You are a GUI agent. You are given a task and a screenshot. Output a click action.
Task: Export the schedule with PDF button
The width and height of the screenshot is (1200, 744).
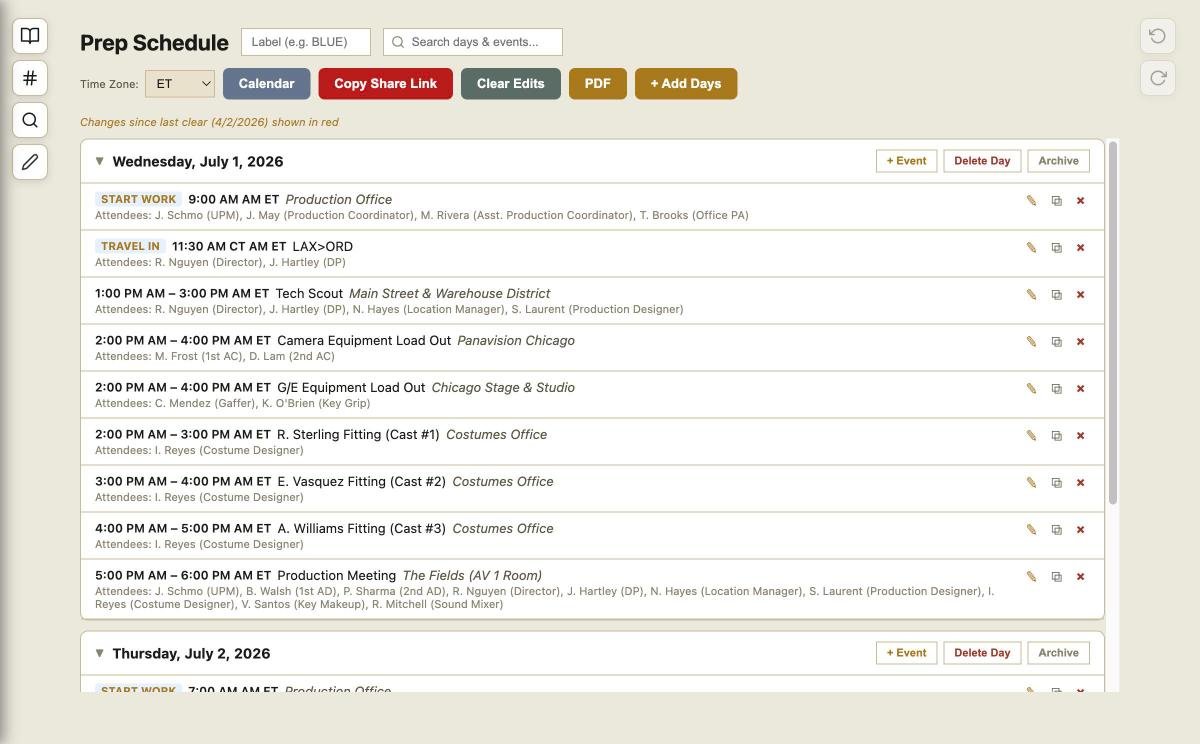pos(597,84)
